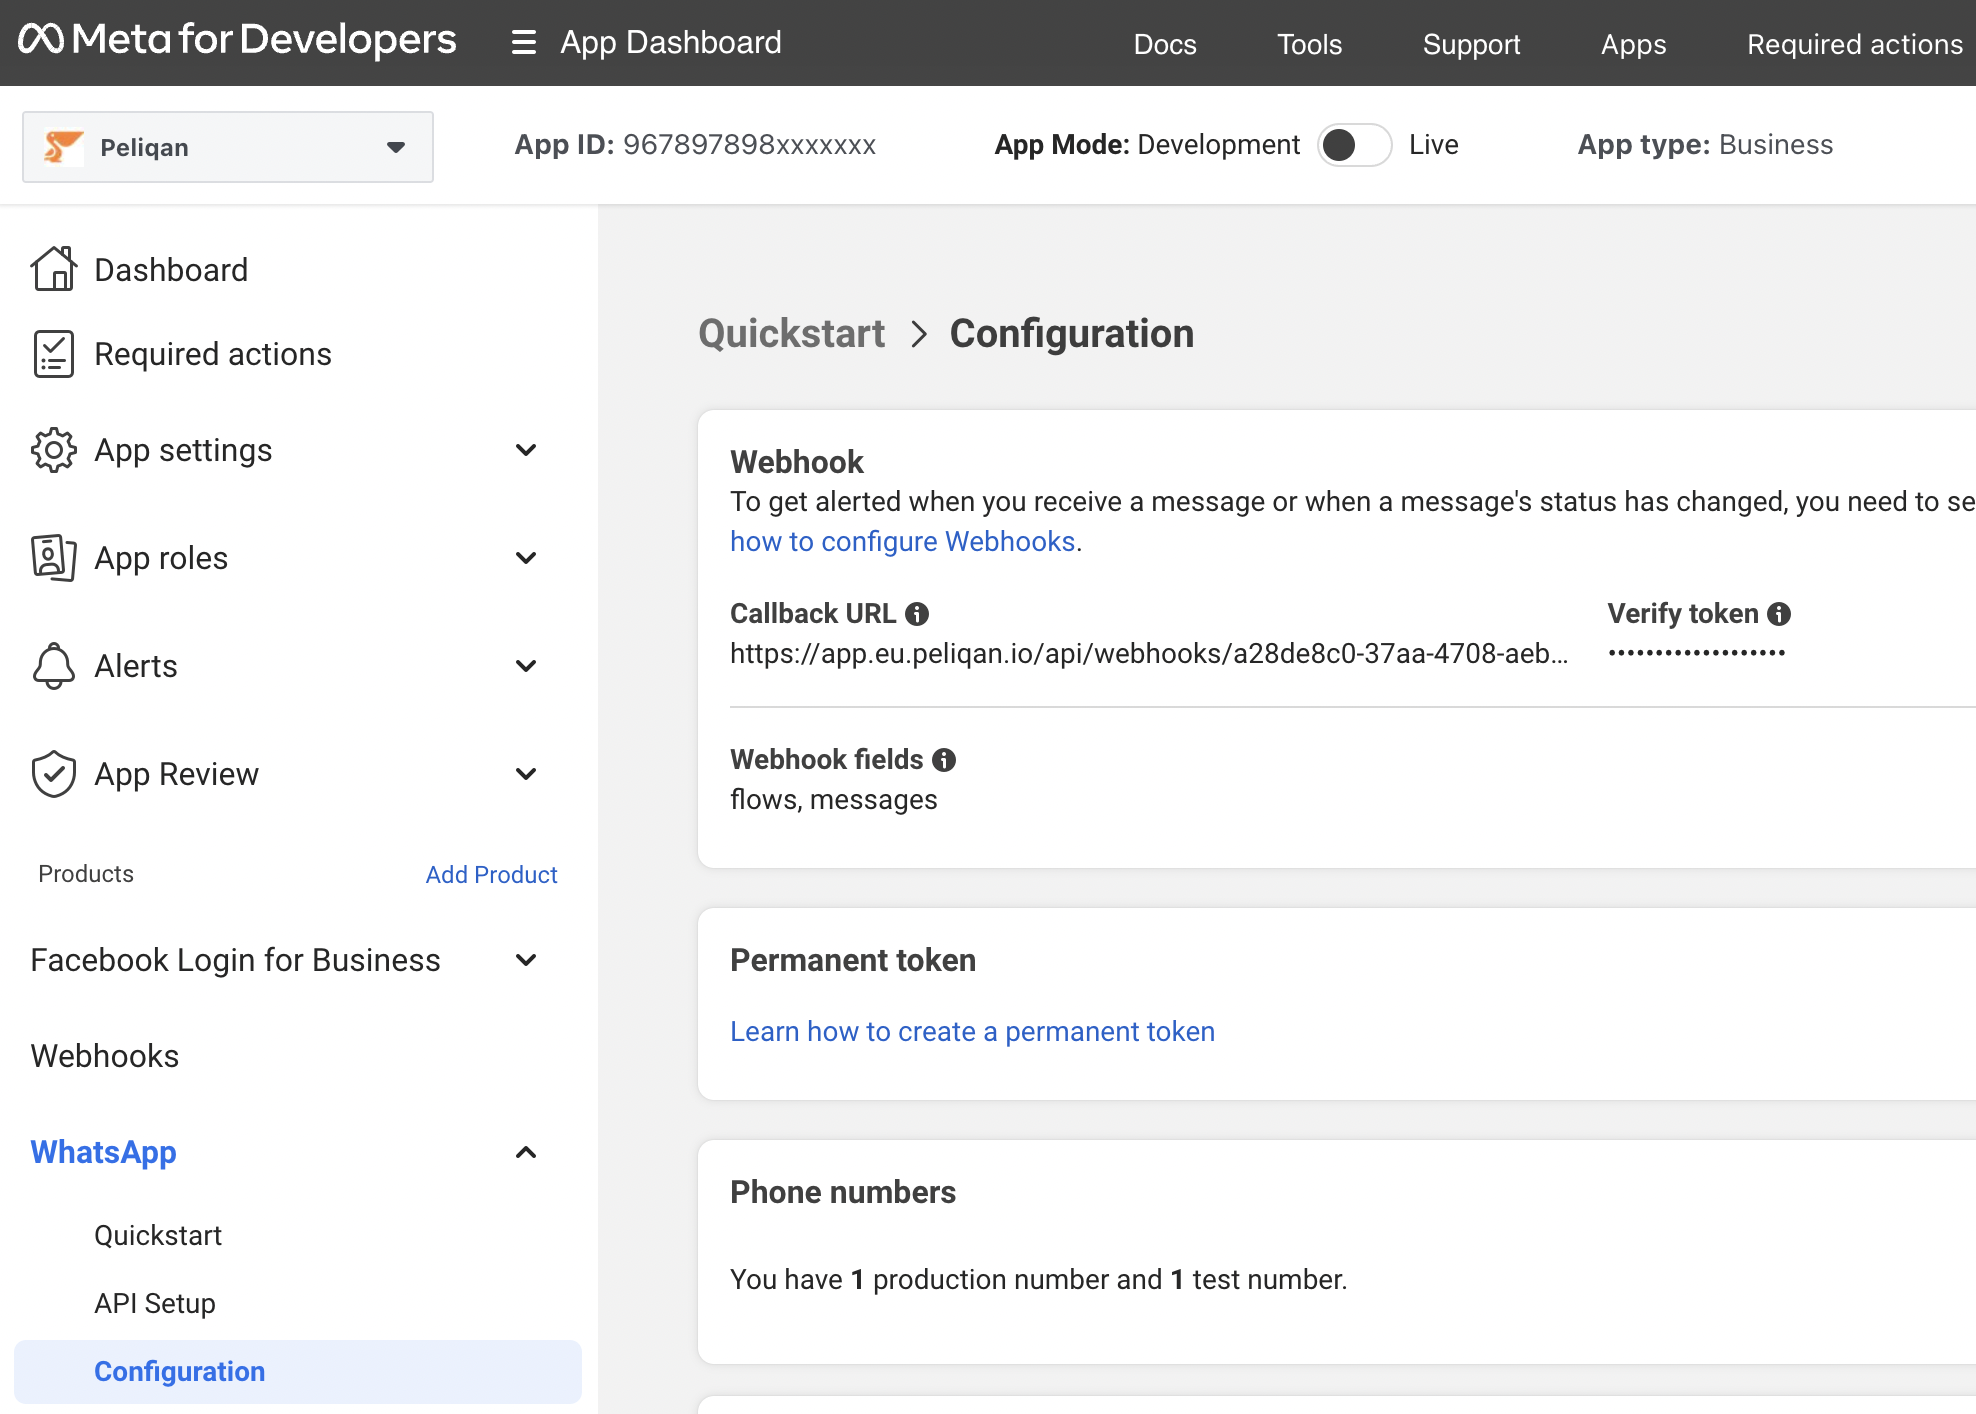This screenshot has width=1976, height=1414.
Task: Click the Dashboard label in sidebar
Action: (171, 270)
